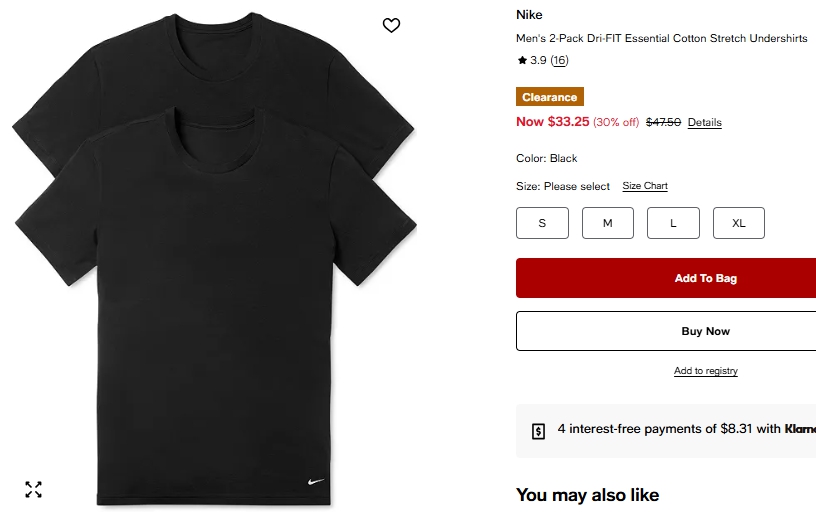Click the expand image fullscreen icon
The image size is (816, 521).
[x=33, y=489]
